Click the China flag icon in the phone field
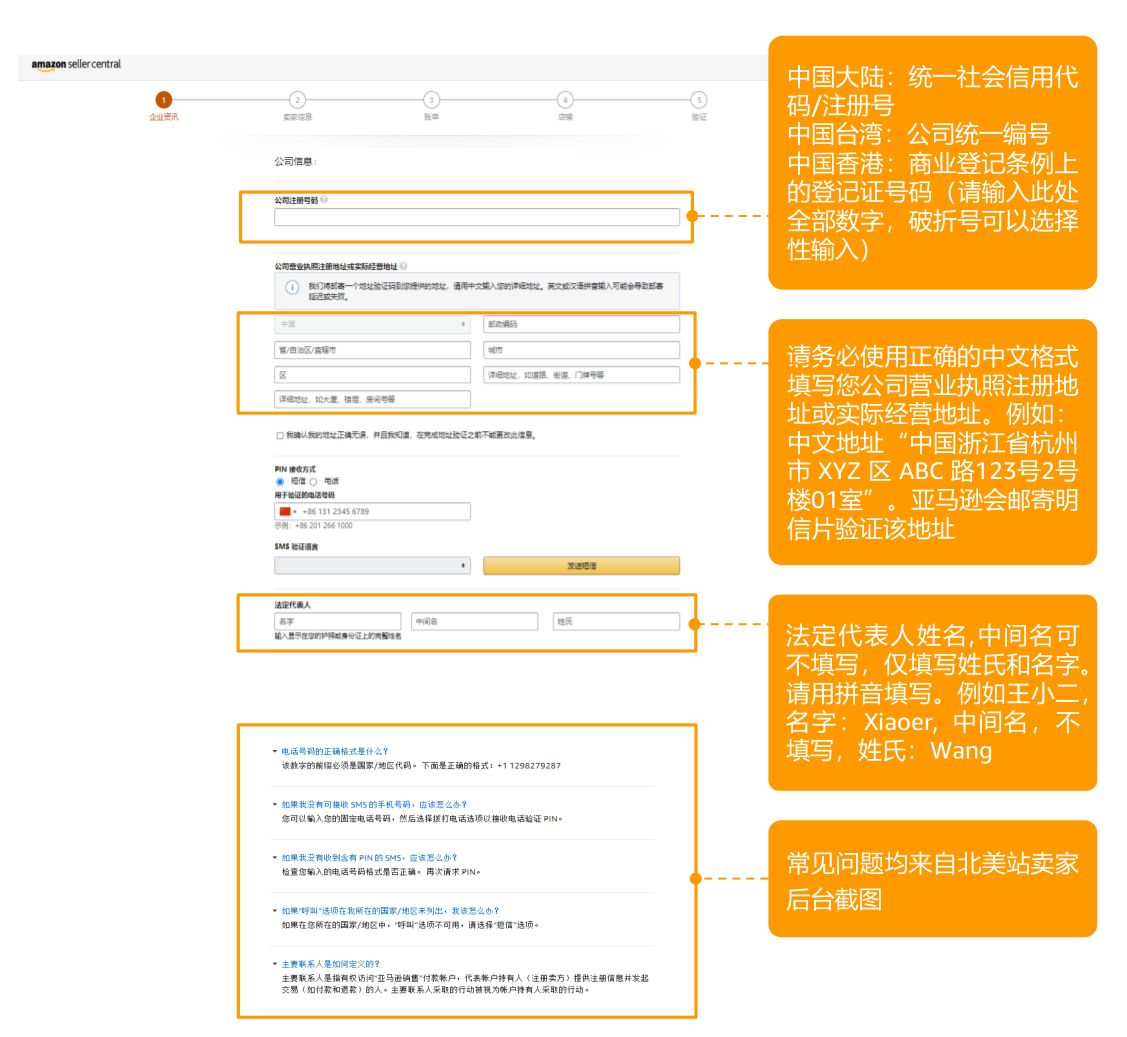This screenshot has height=1037, width=1127. coord(285,512)
